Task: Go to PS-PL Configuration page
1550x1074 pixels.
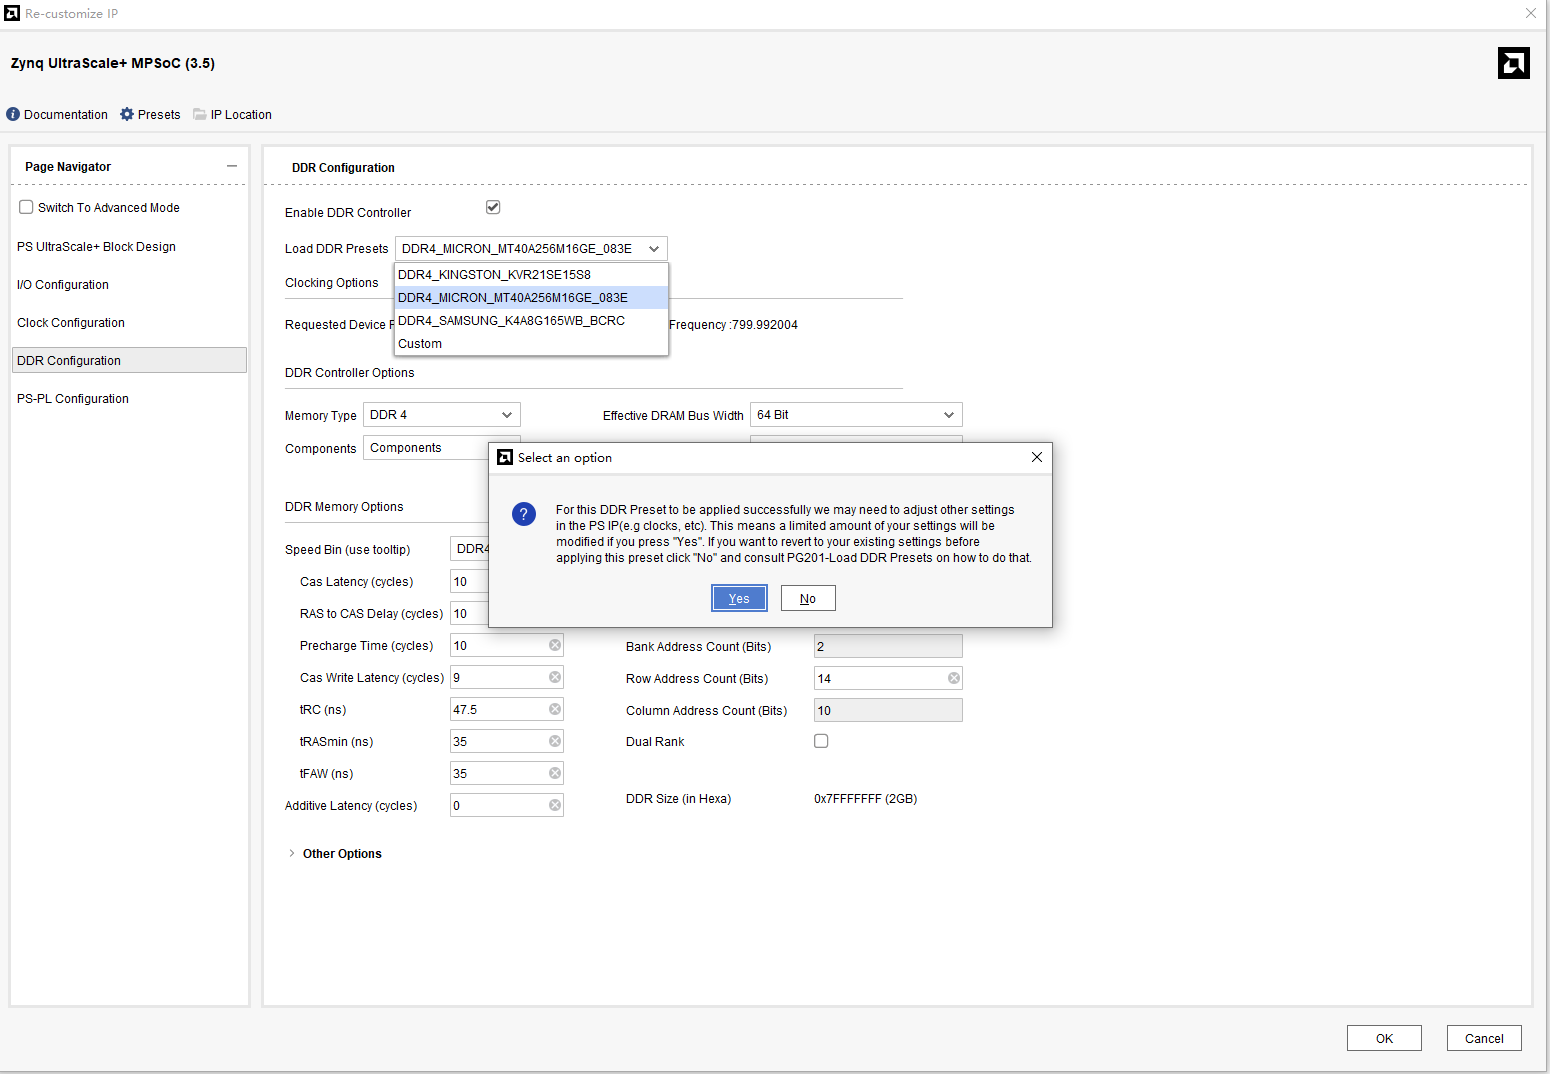Action: [73, 398]
